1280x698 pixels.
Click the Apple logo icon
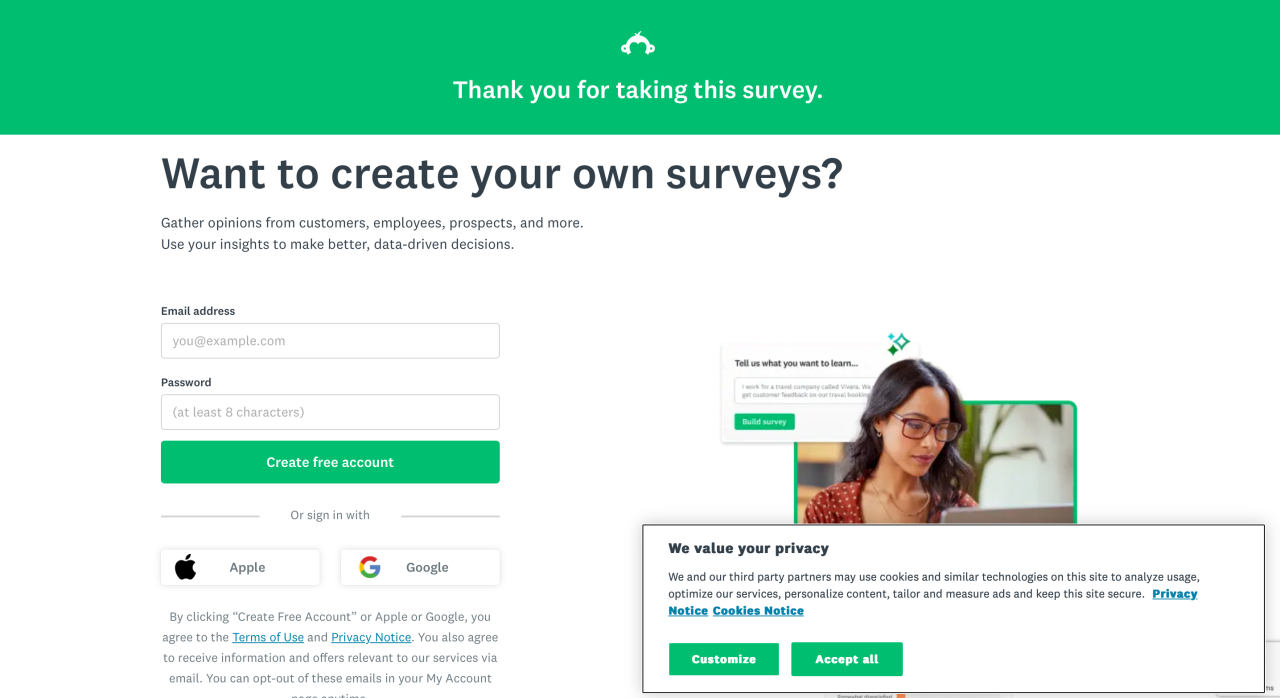tap(186, 567)
